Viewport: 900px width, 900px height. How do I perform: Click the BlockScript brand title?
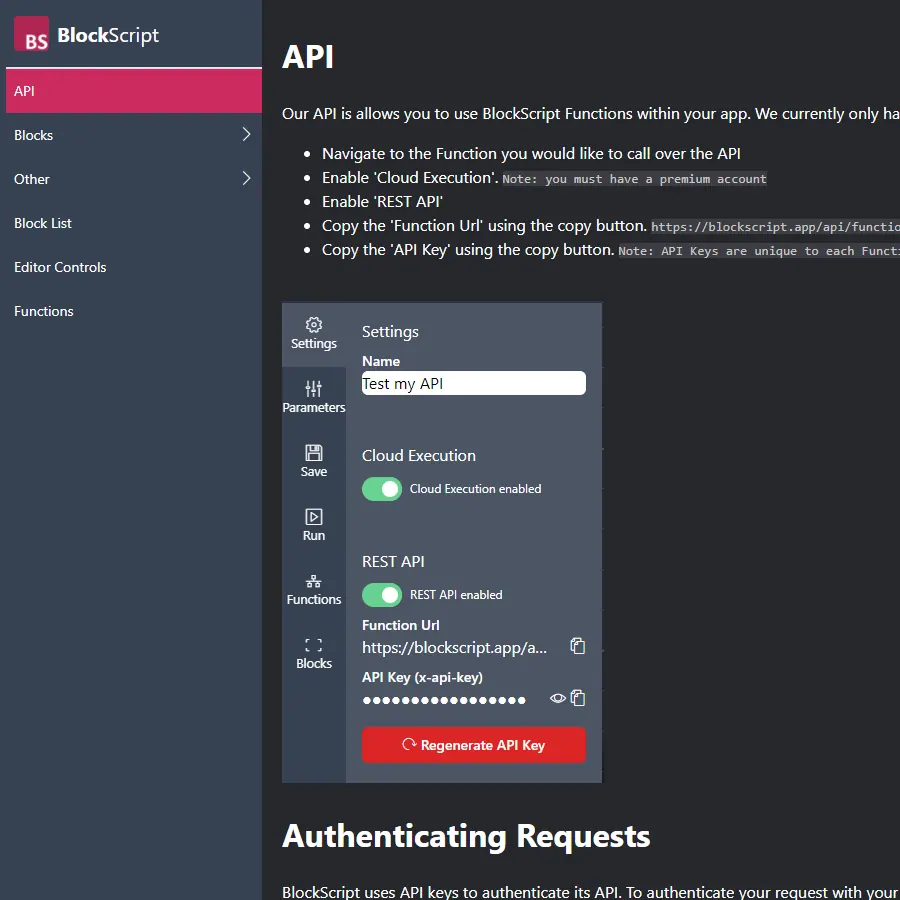[108, 35]
